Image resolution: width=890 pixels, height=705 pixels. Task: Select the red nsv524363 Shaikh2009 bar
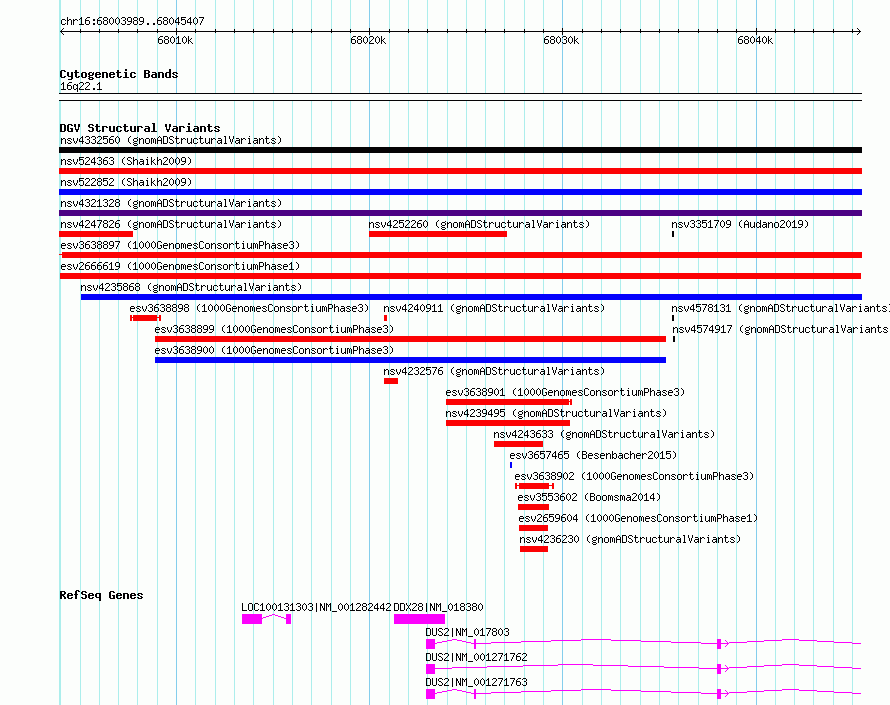[460, 171]
